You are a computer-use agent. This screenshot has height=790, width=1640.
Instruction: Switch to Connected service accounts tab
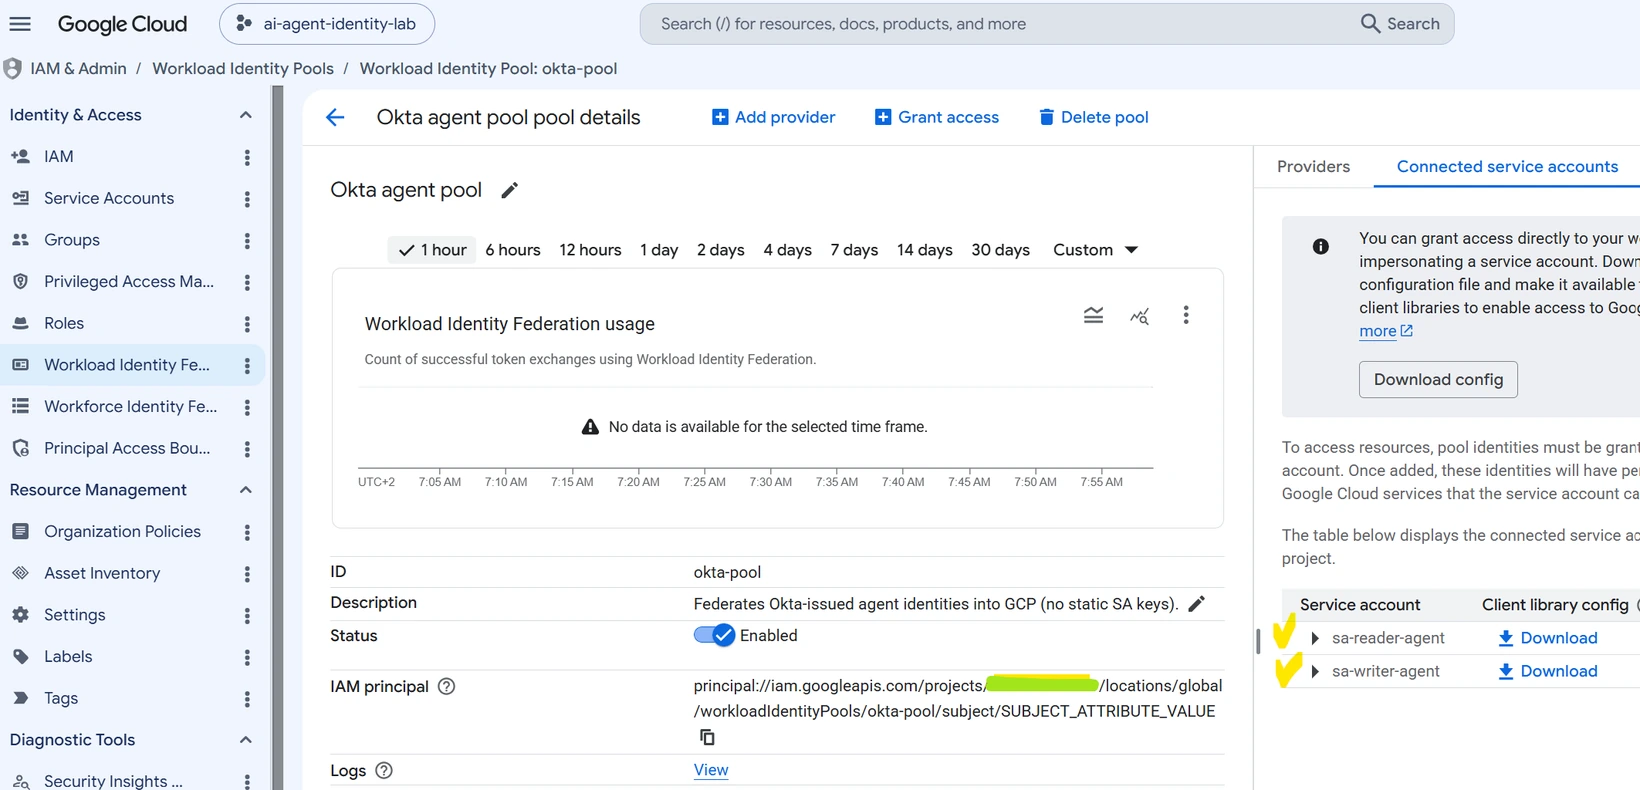tap(1507, 166)
